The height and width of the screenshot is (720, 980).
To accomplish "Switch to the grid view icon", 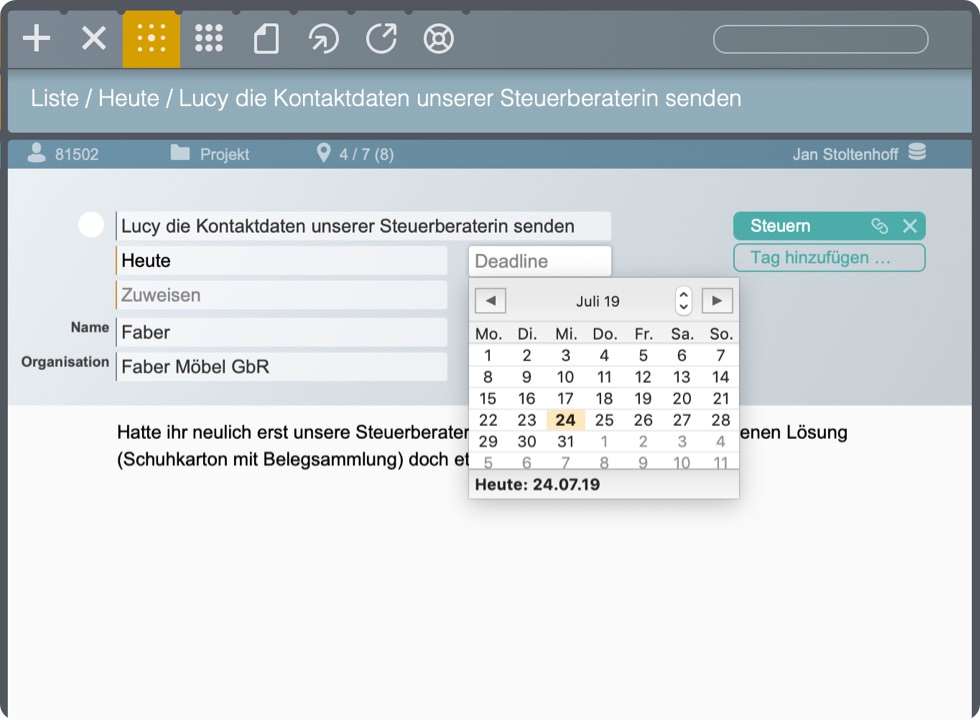I will pyautogui.click(x=209, y=39).
